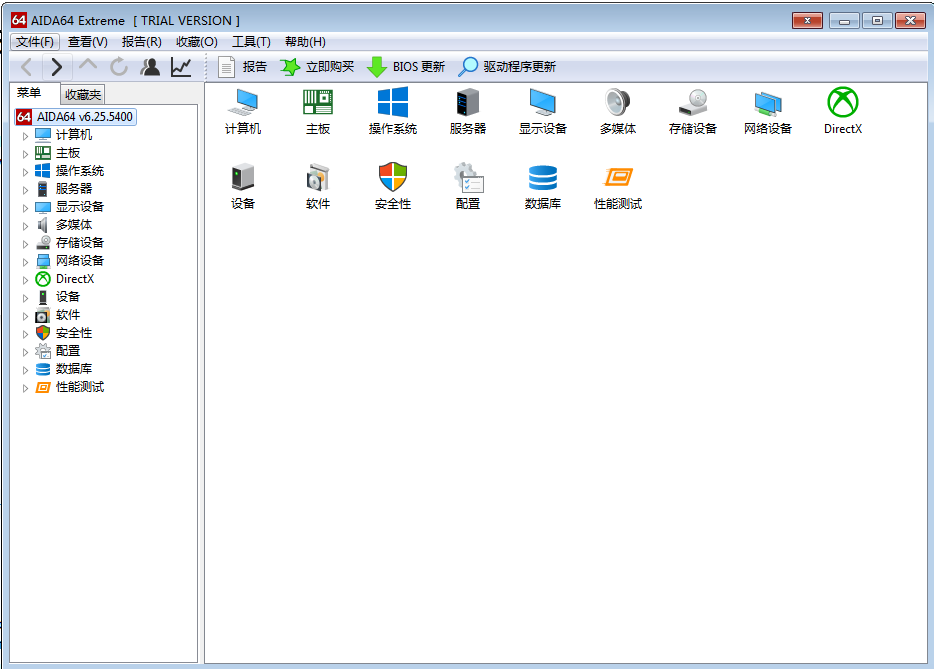The image size is (934, 669).
Task: Select the 显示设备 (Display) icon
Action: (x=542, y=110)
